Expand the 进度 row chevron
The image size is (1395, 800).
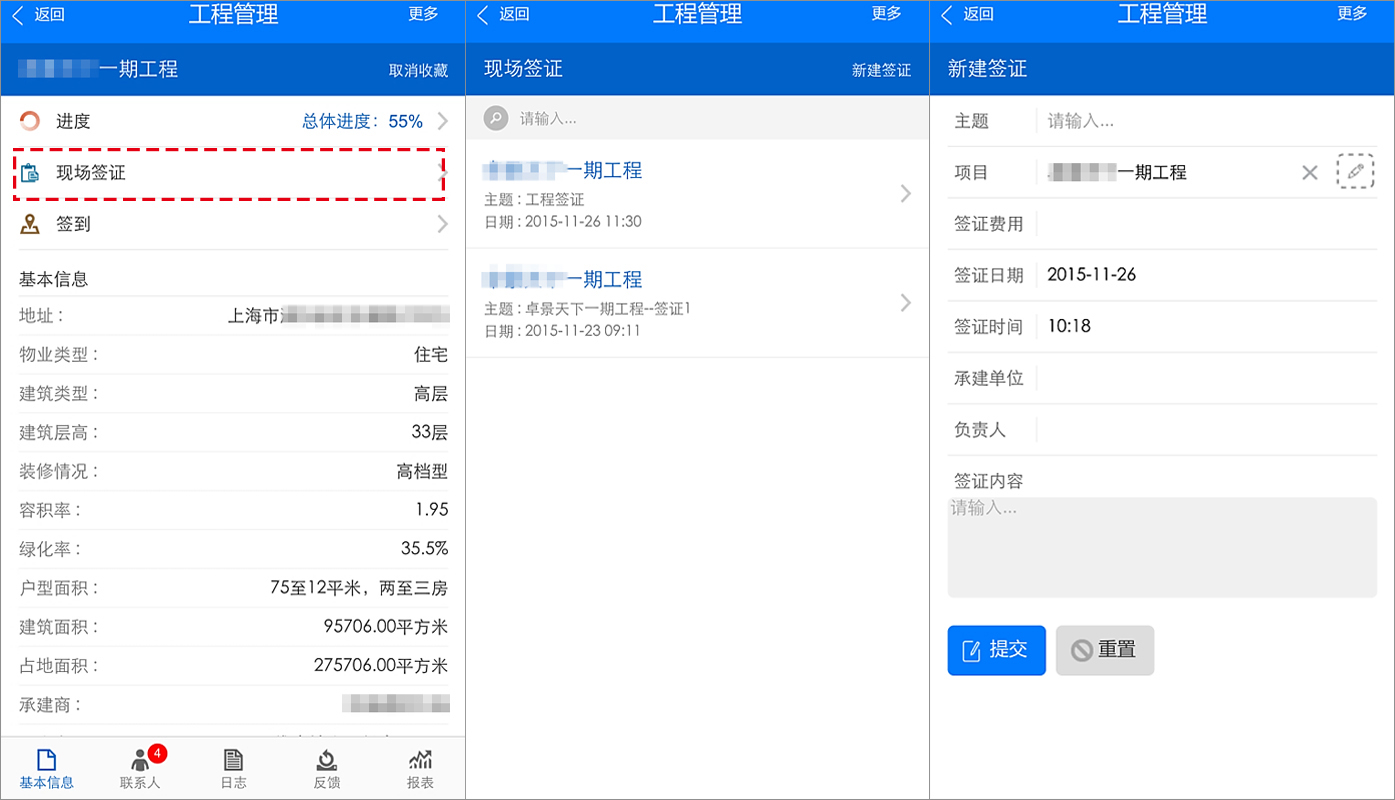pyautogui.click(x=442, y=121)
